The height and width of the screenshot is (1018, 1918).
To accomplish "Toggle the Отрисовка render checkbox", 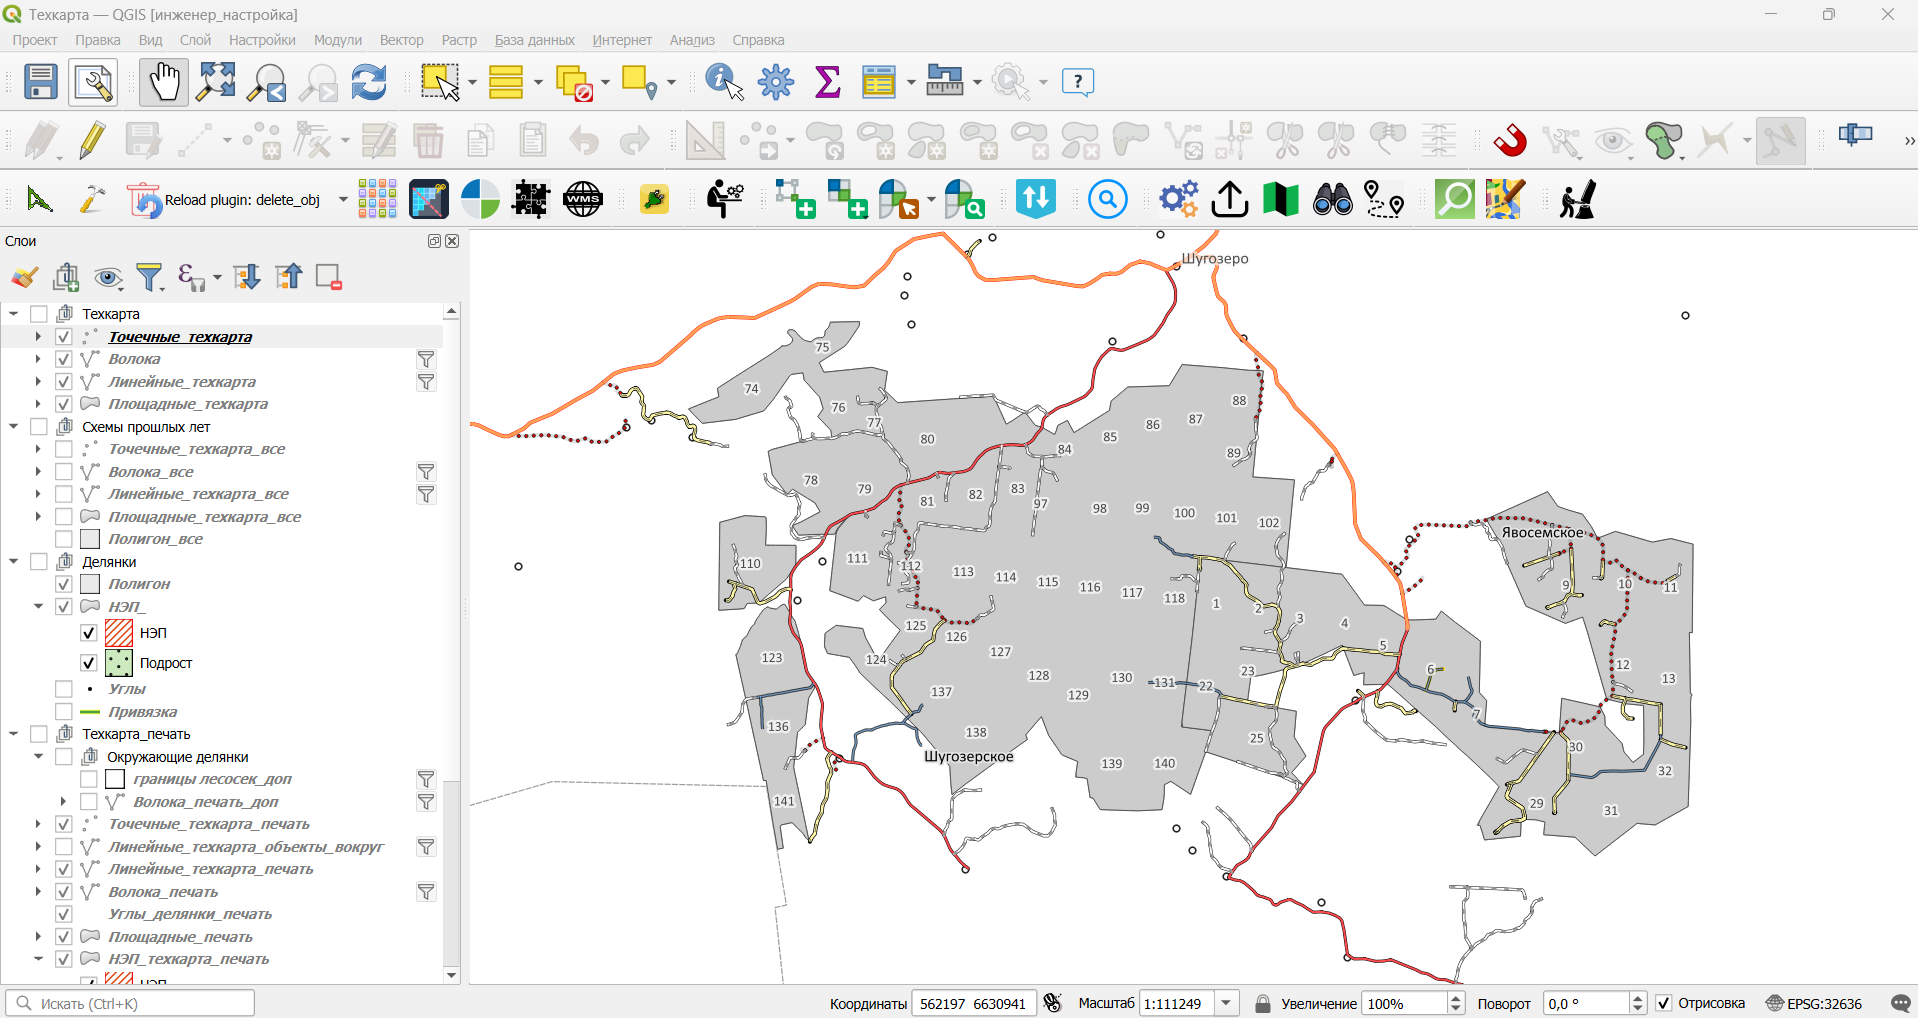I will coord(1664,1003).
